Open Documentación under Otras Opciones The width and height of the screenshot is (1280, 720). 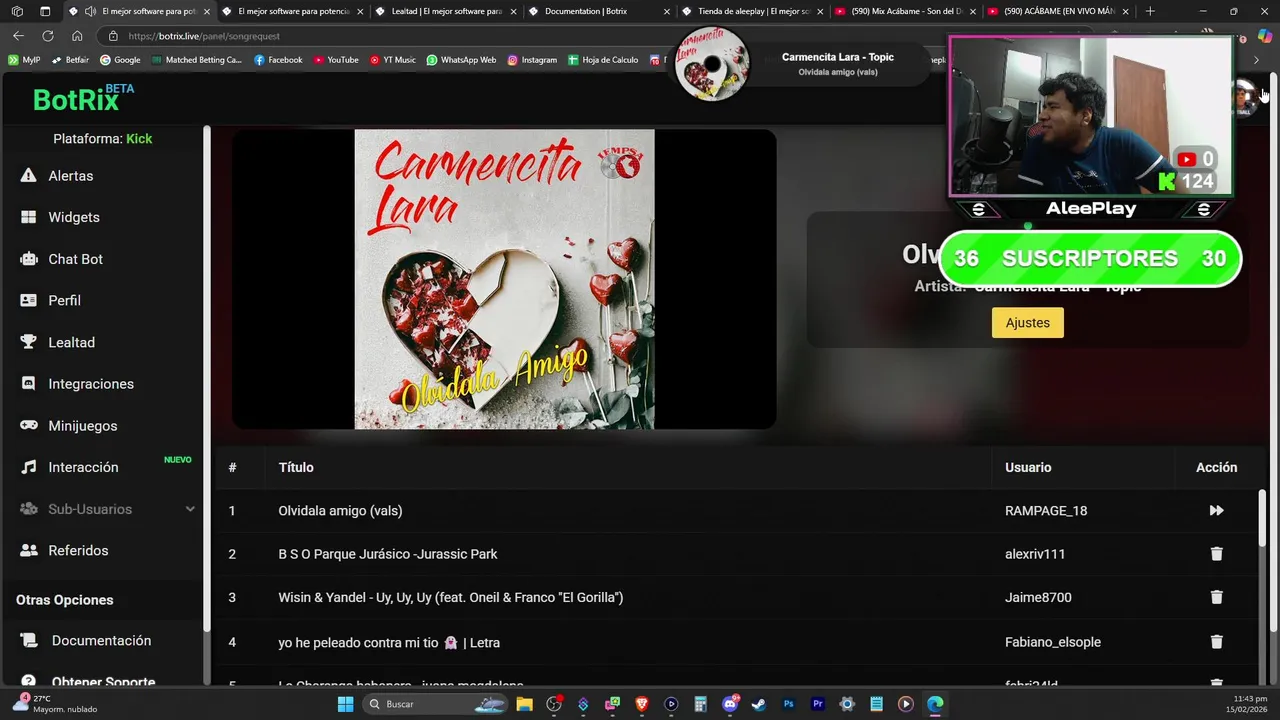point(101,641)
